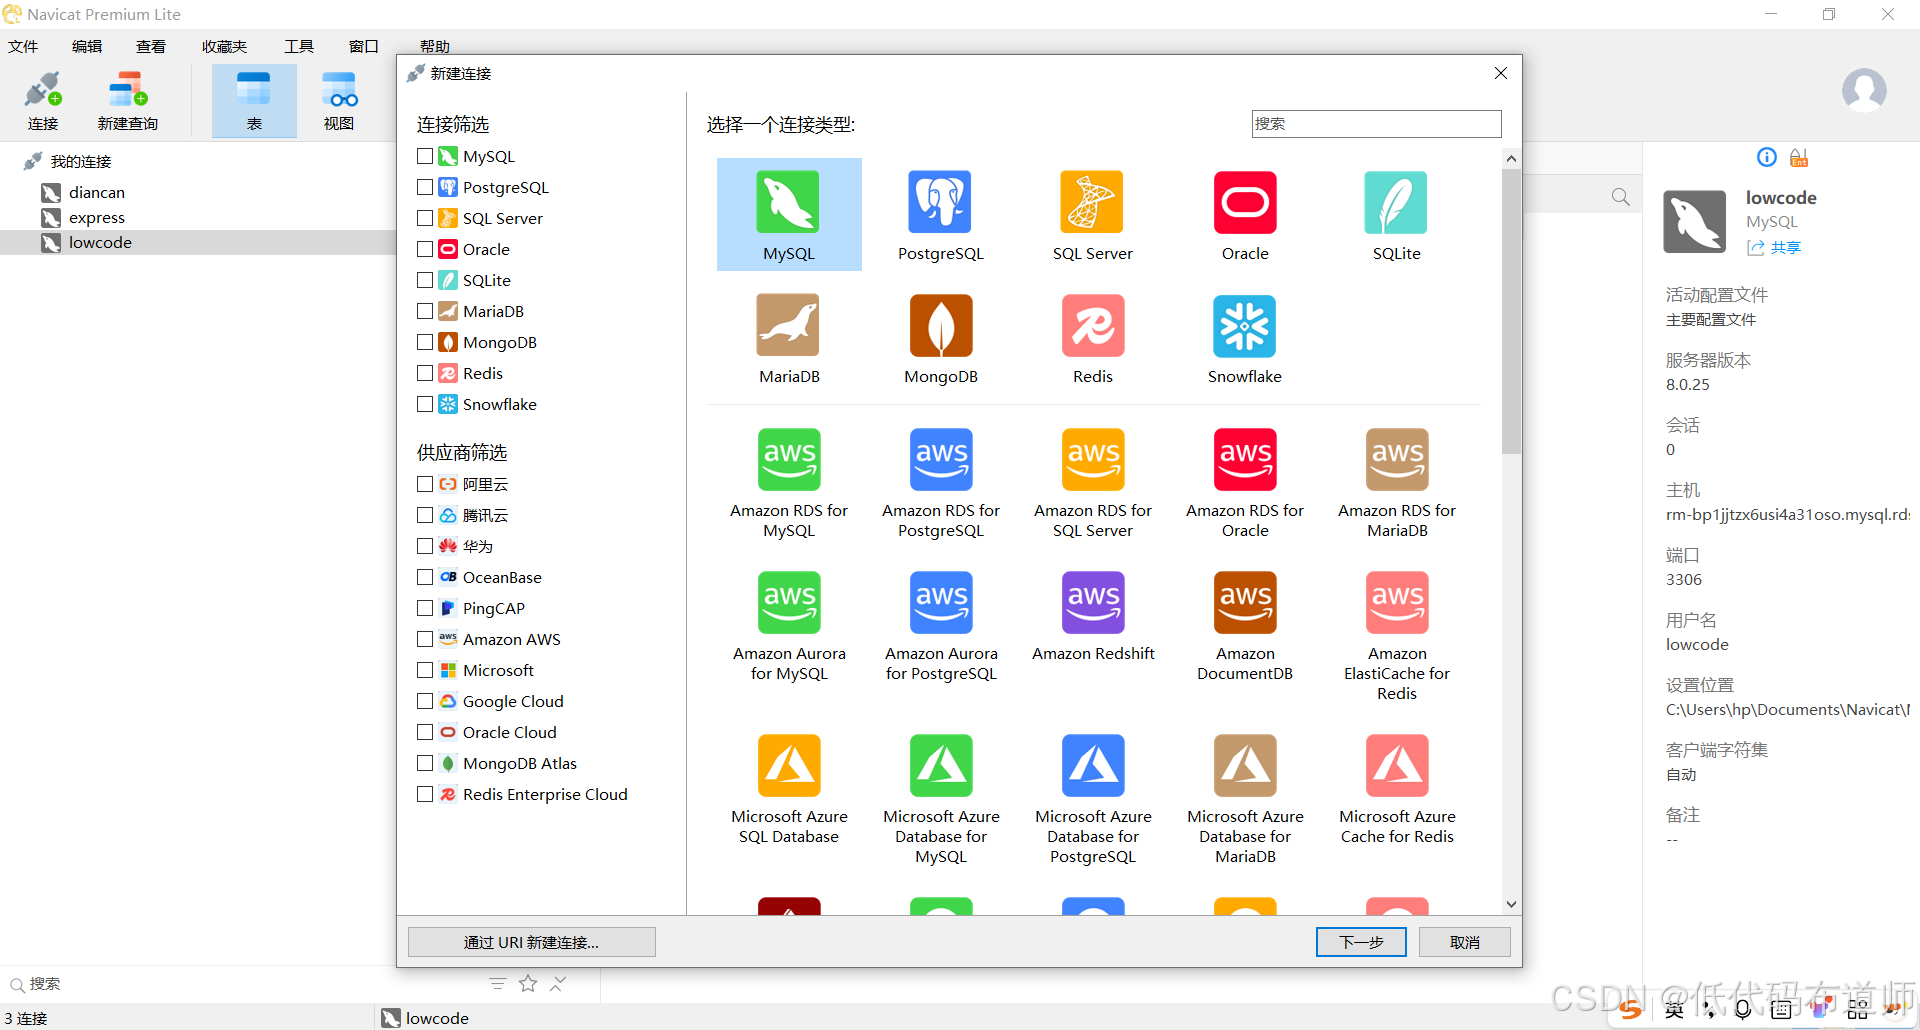This screenshot has width=1920, height=1030.
Task: Choose Amazon RDS for MariaDB
Action: click(x=1396, y=483)
